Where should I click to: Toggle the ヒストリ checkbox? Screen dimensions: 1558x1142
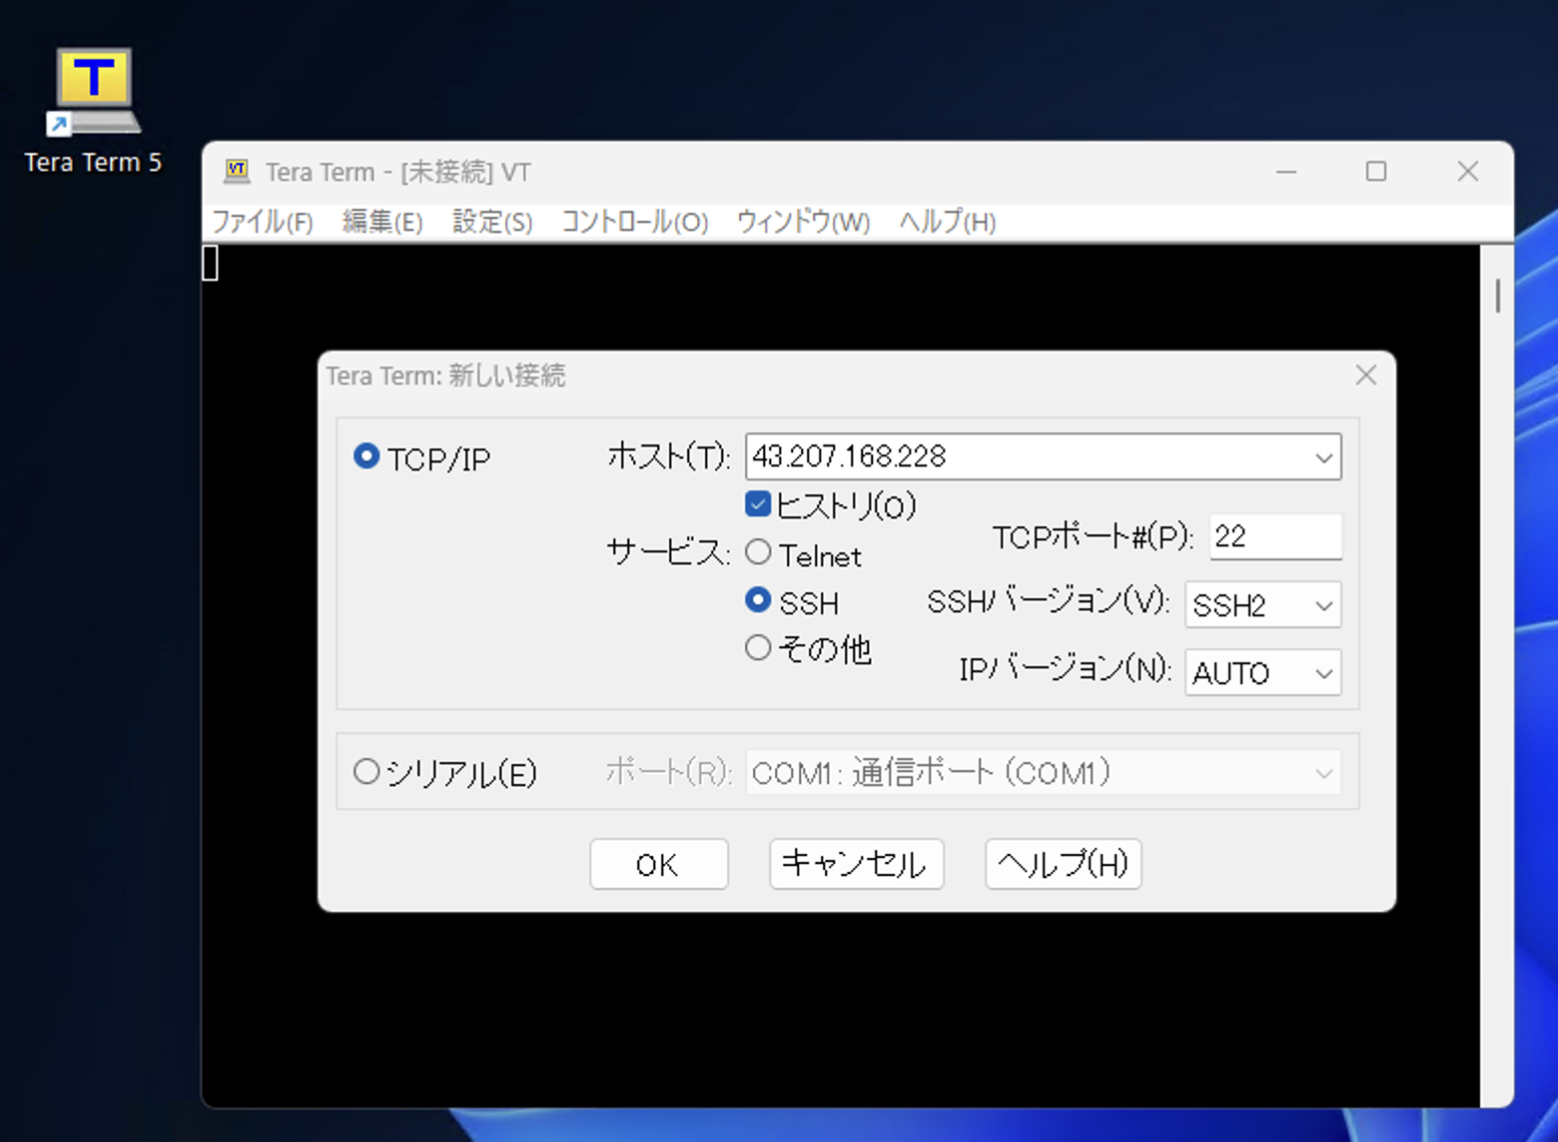[757, 504]
